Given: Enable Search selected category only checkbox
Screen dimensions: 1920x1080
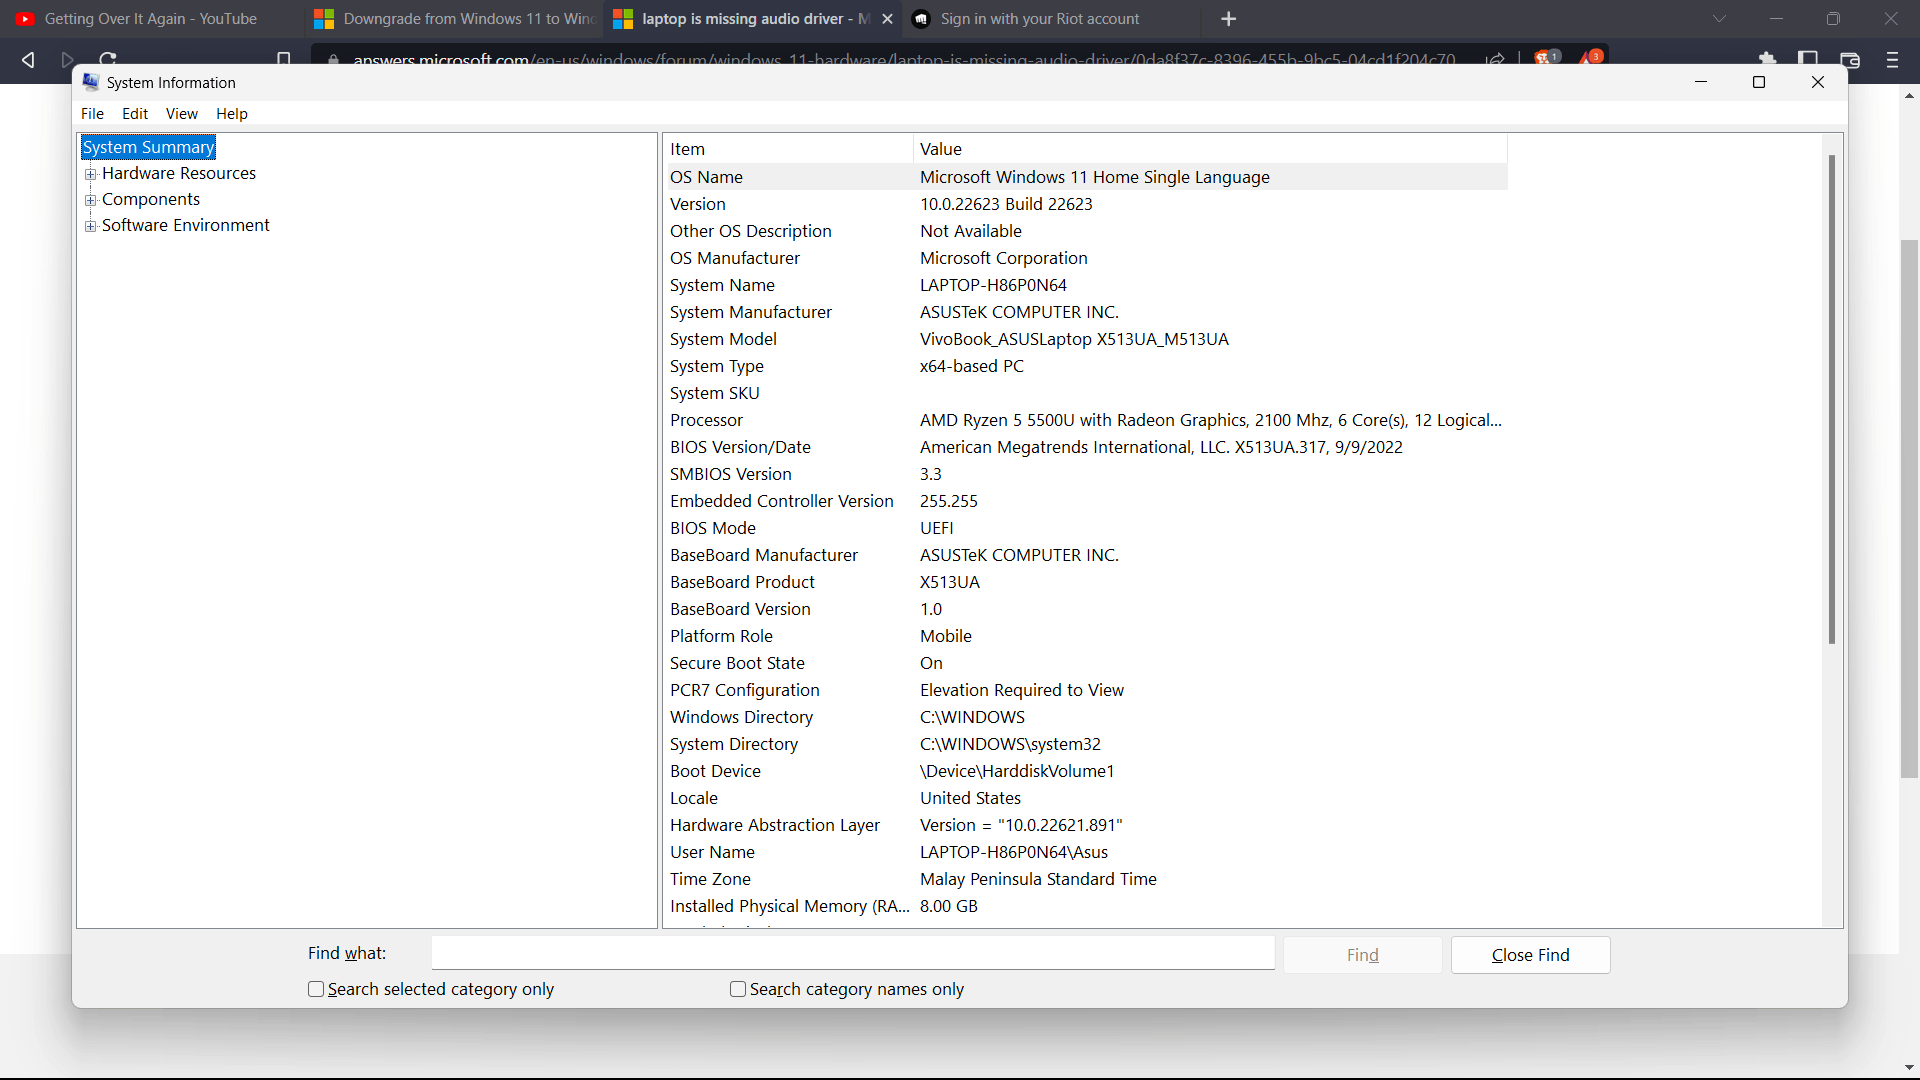Looking at the screenshot, I should [x=316, y=989].
